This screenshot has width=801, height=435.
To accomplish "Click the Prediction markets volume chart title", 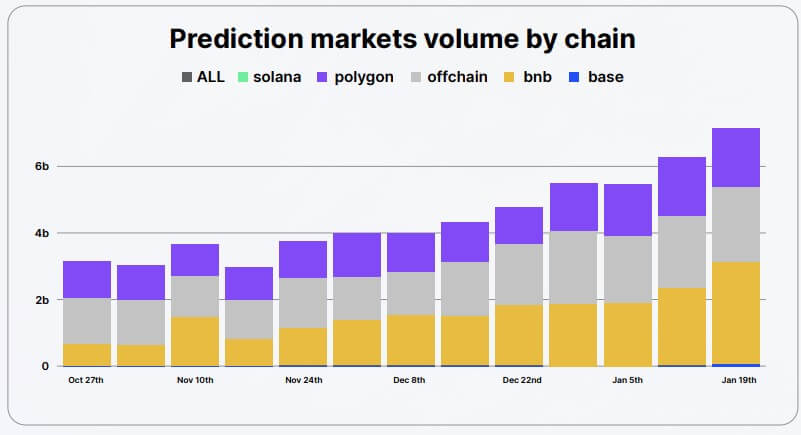I will pyautogui.click(x=402, y=40).
